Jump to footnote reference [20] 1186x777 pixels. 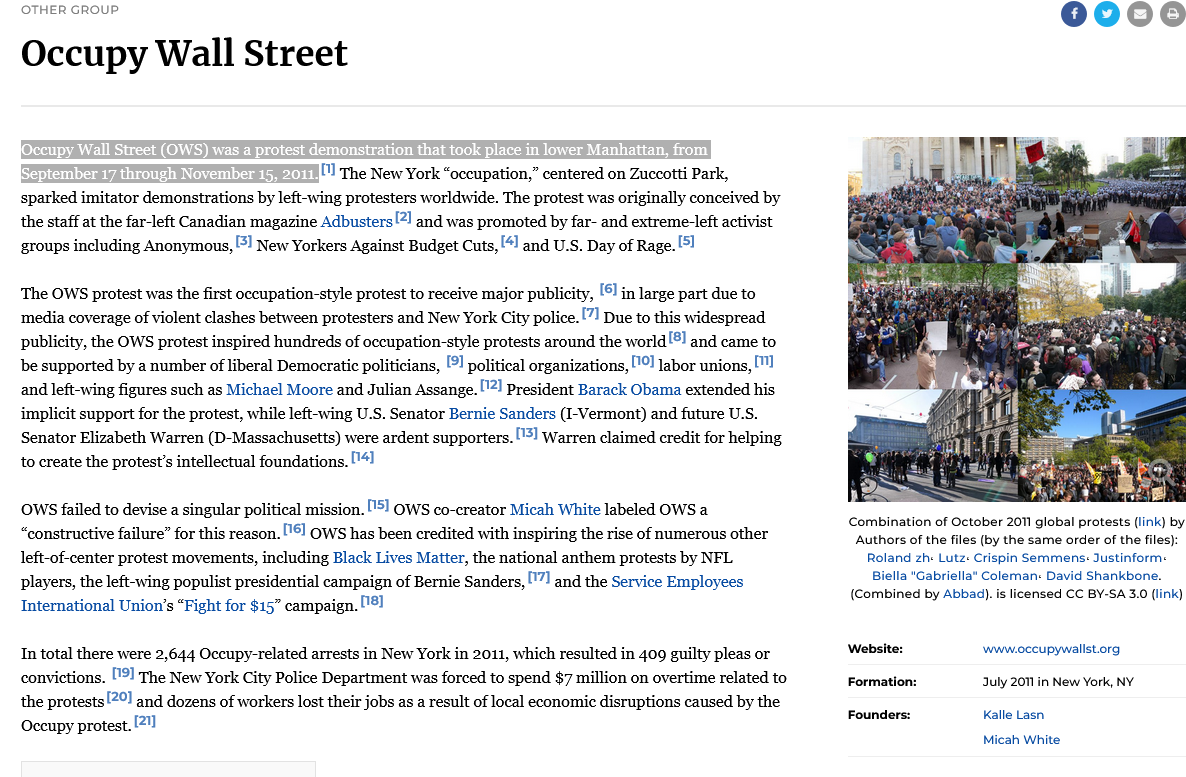point(119,698)
